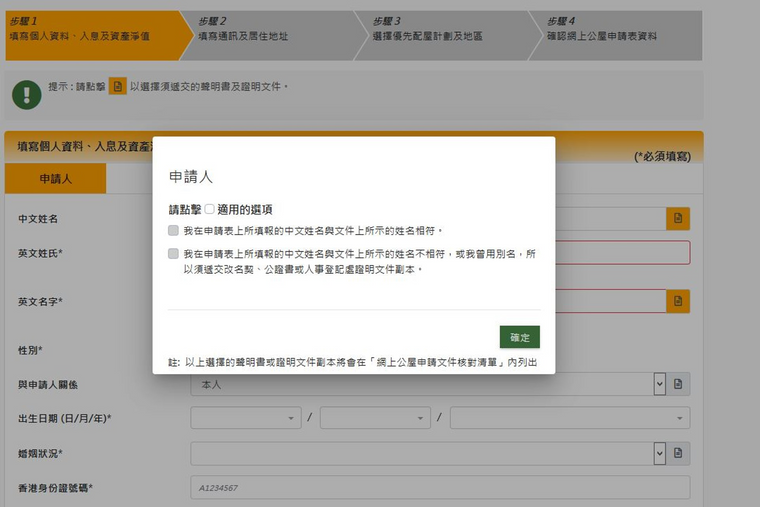
Task: Go to 步驟 2 correspondence address step
Action: [274, 35]
